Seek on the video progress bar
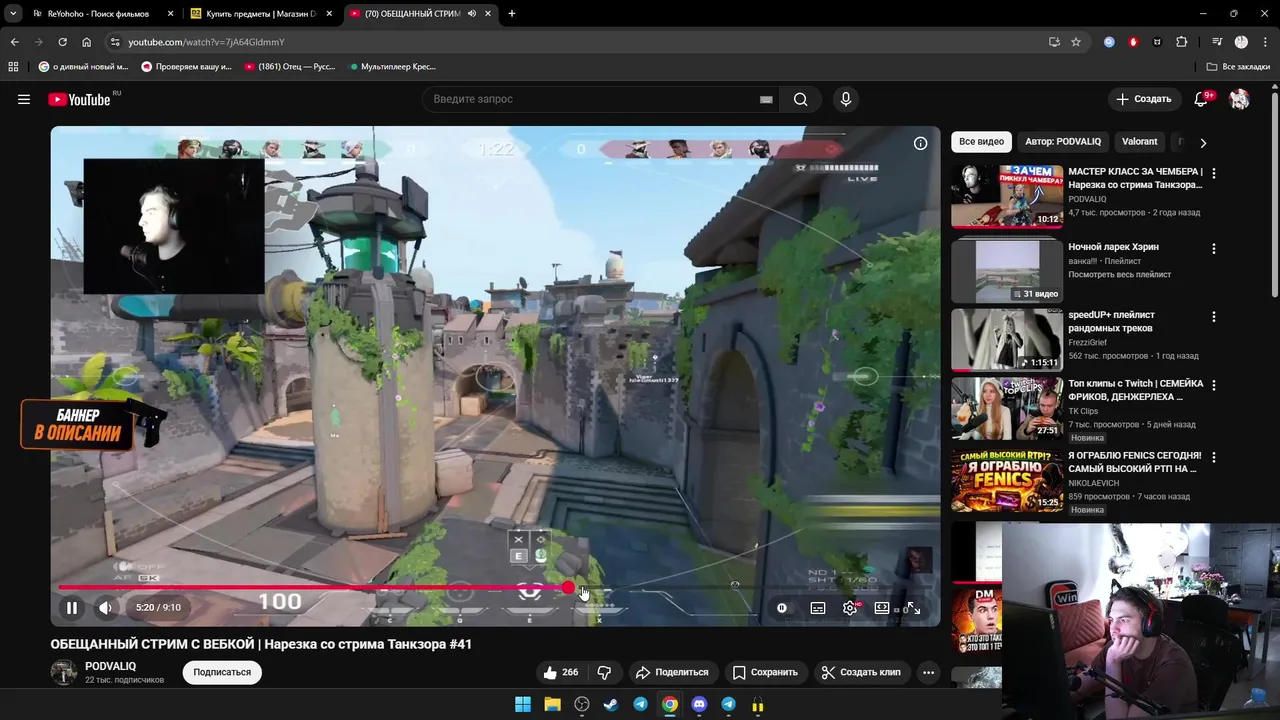Viewport: 1280px width, 720px height. [x=495, y=588]
